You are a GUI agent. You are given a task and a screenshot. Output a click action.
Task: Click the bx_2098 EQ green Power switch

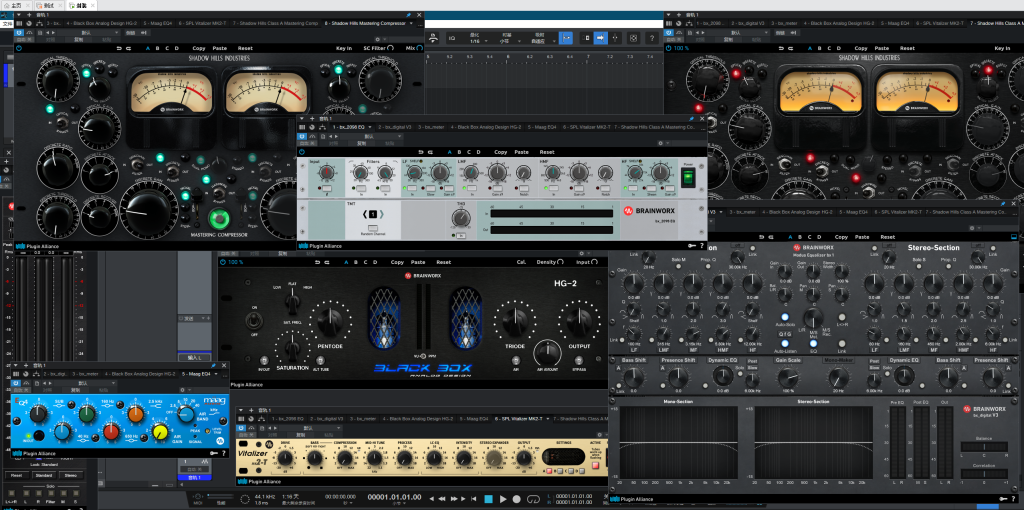(x=687, y=177)
